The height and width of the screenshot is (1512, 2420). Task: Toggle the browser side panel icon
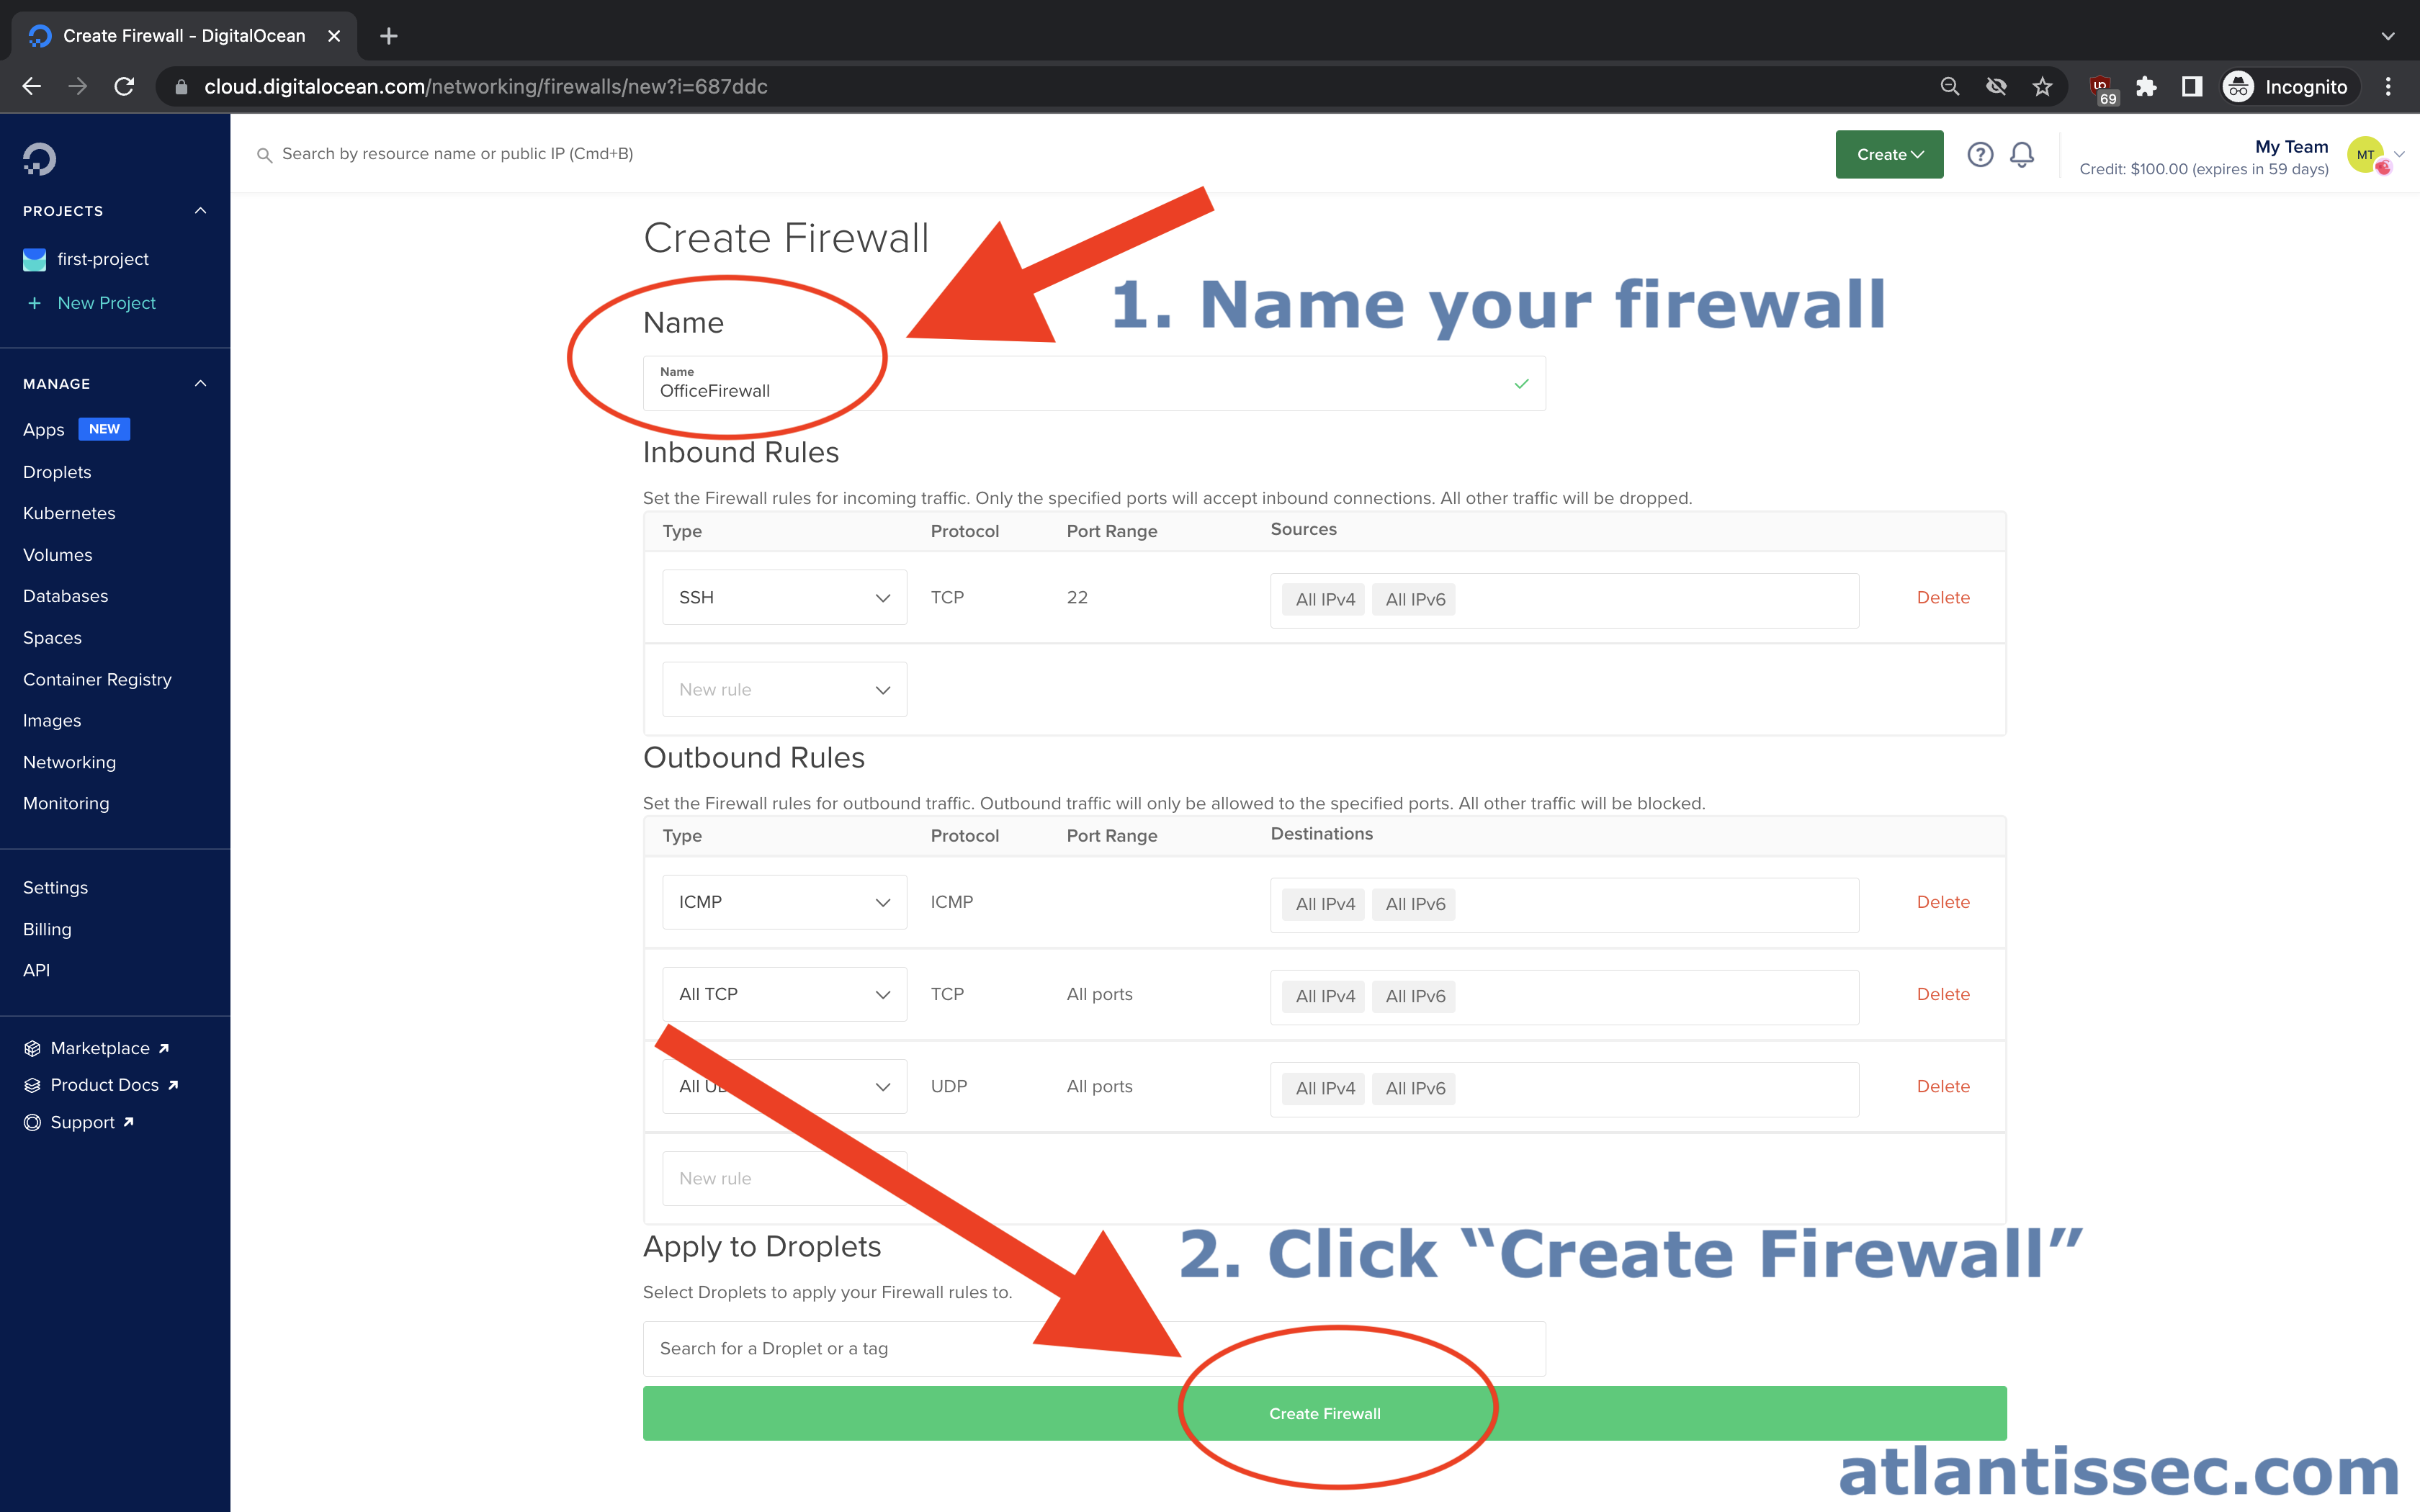[x=2191, y=87]
